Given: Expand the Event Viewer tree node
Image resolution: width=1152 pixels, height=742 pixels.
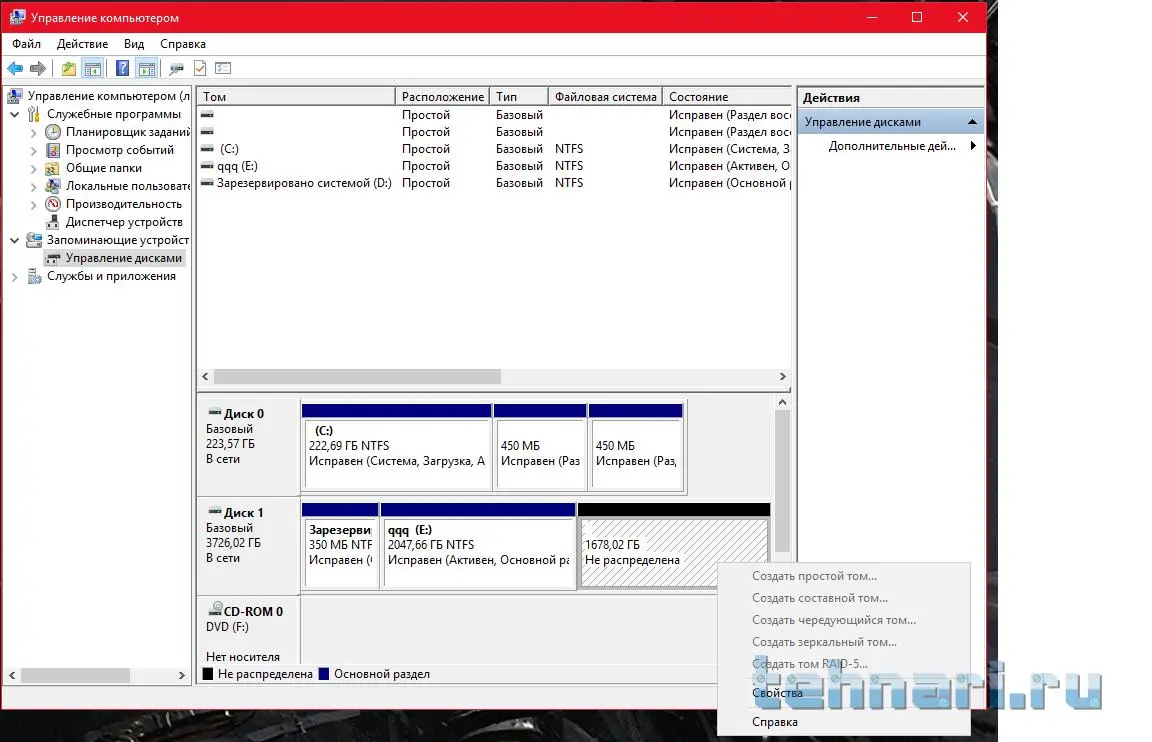Looking at the screenshot, I should pyautogui.click(x=33, y=150).
